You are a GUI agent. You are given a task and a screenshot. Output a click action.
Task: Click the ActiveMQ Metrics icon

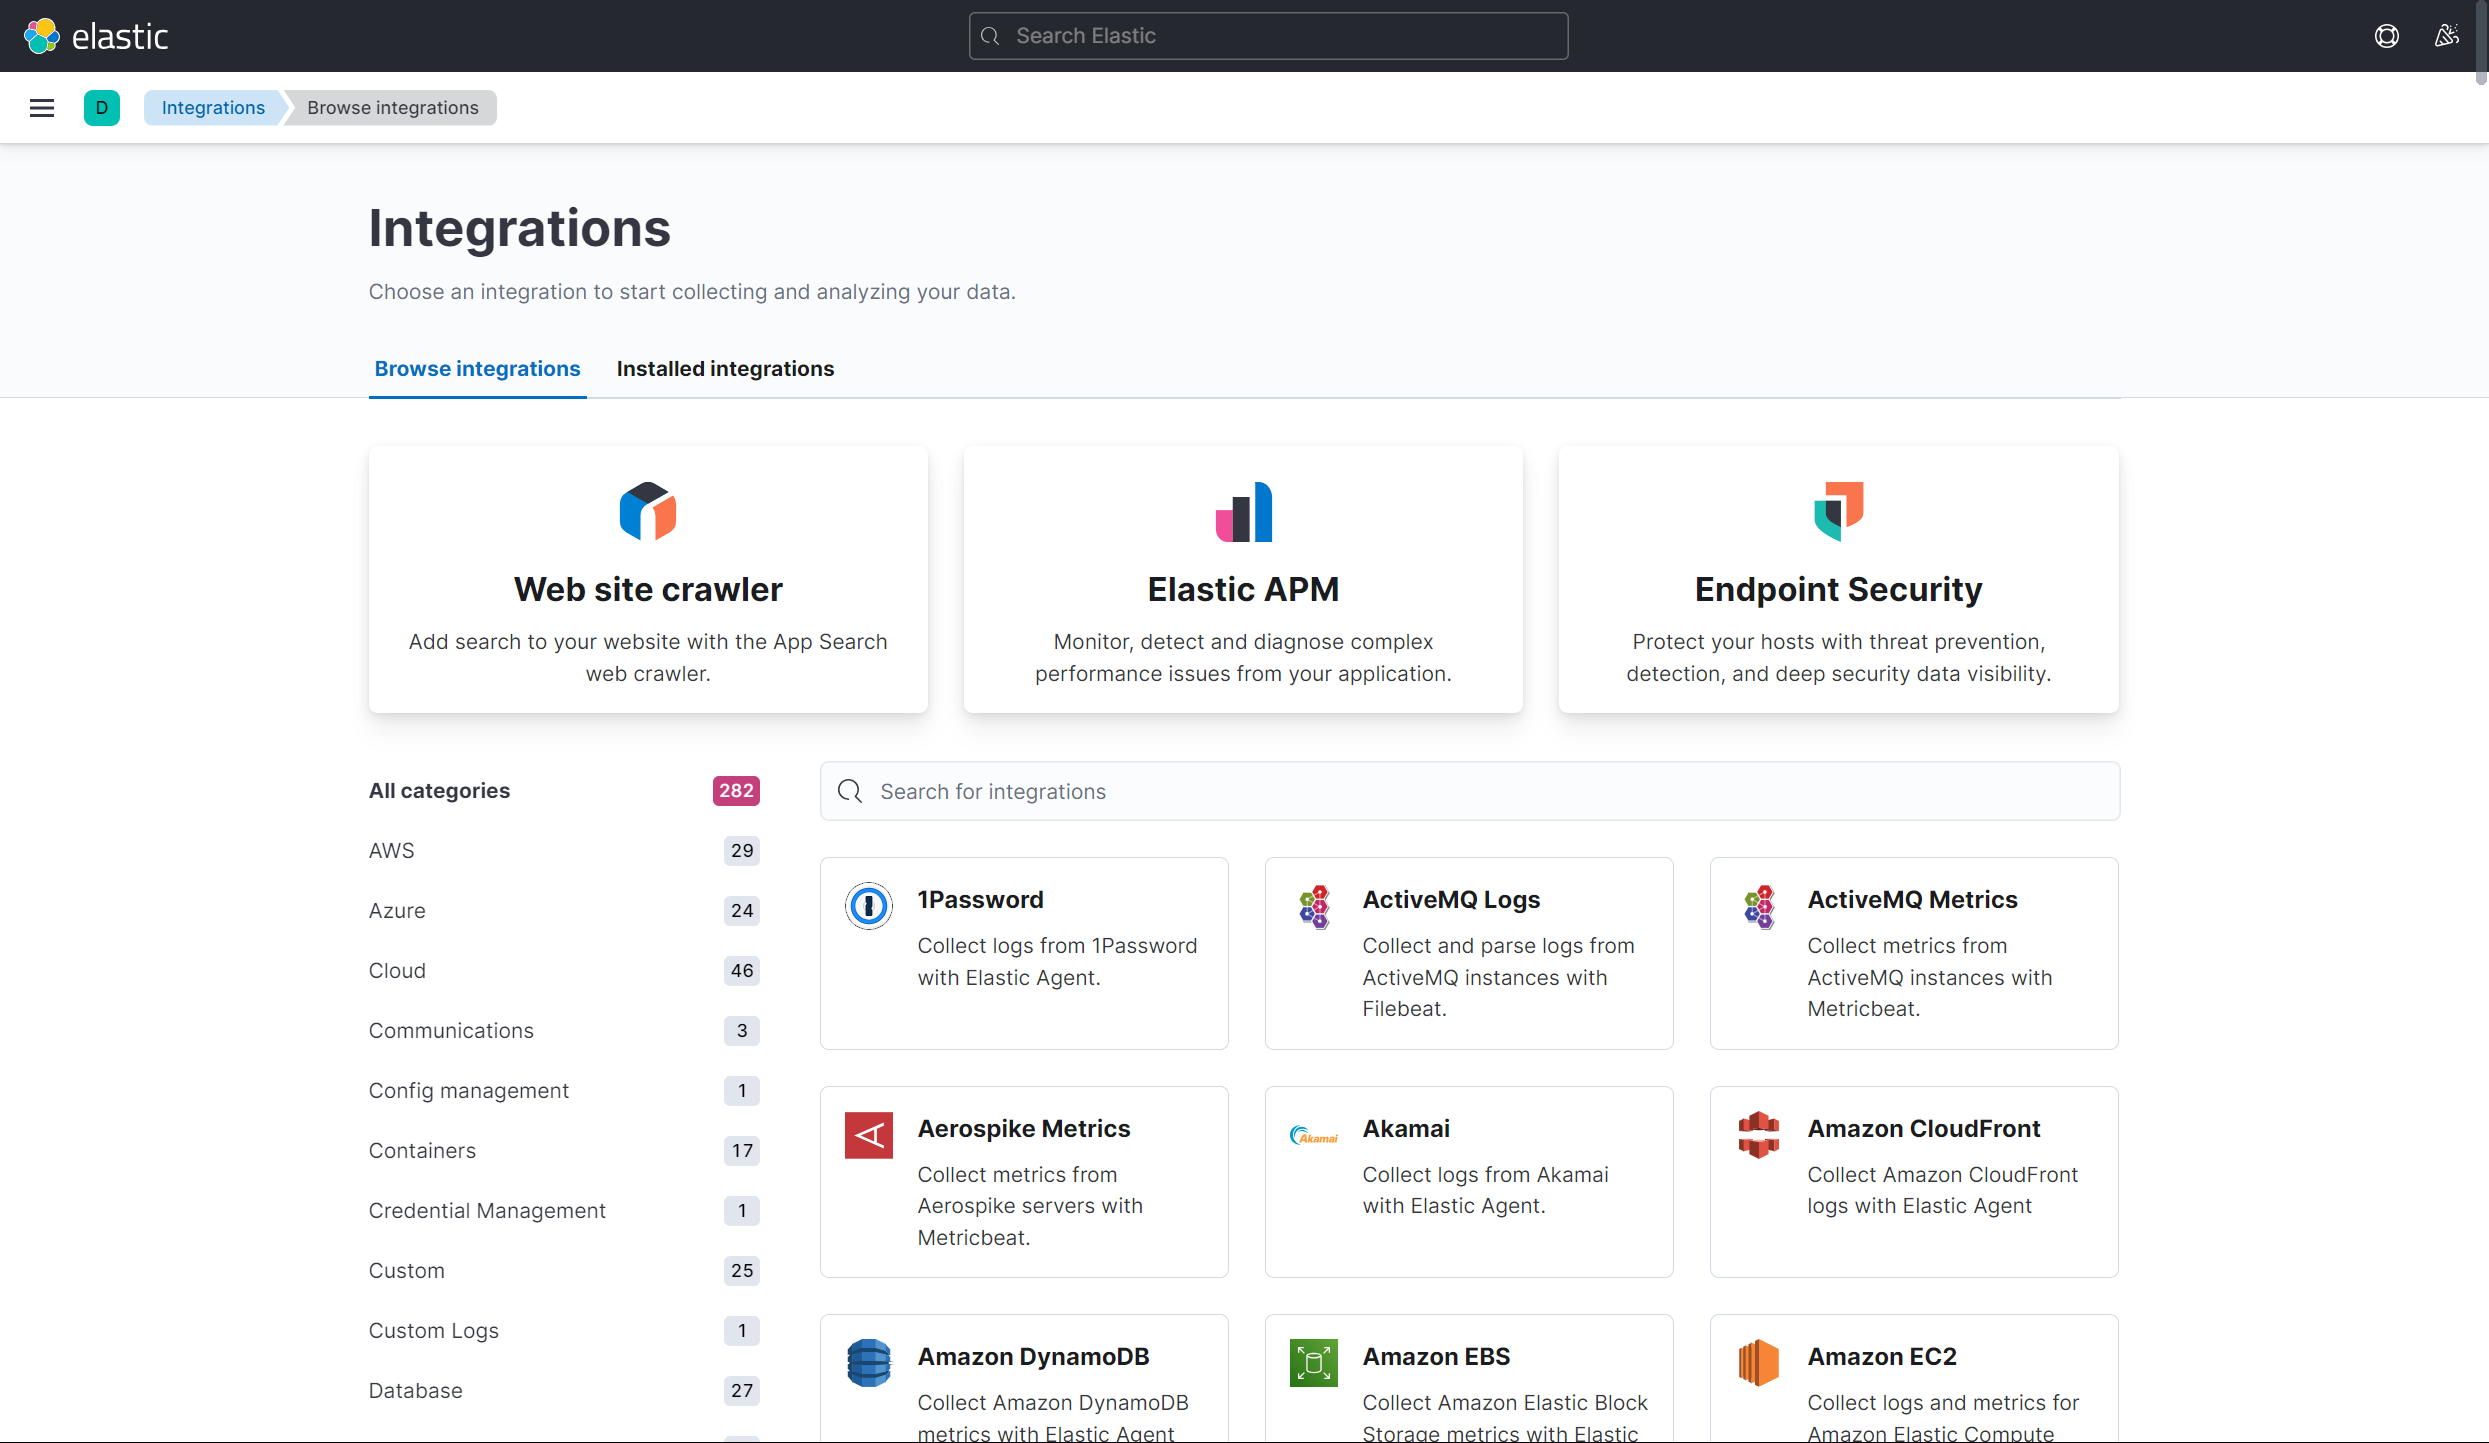[x=1759, y=906]
